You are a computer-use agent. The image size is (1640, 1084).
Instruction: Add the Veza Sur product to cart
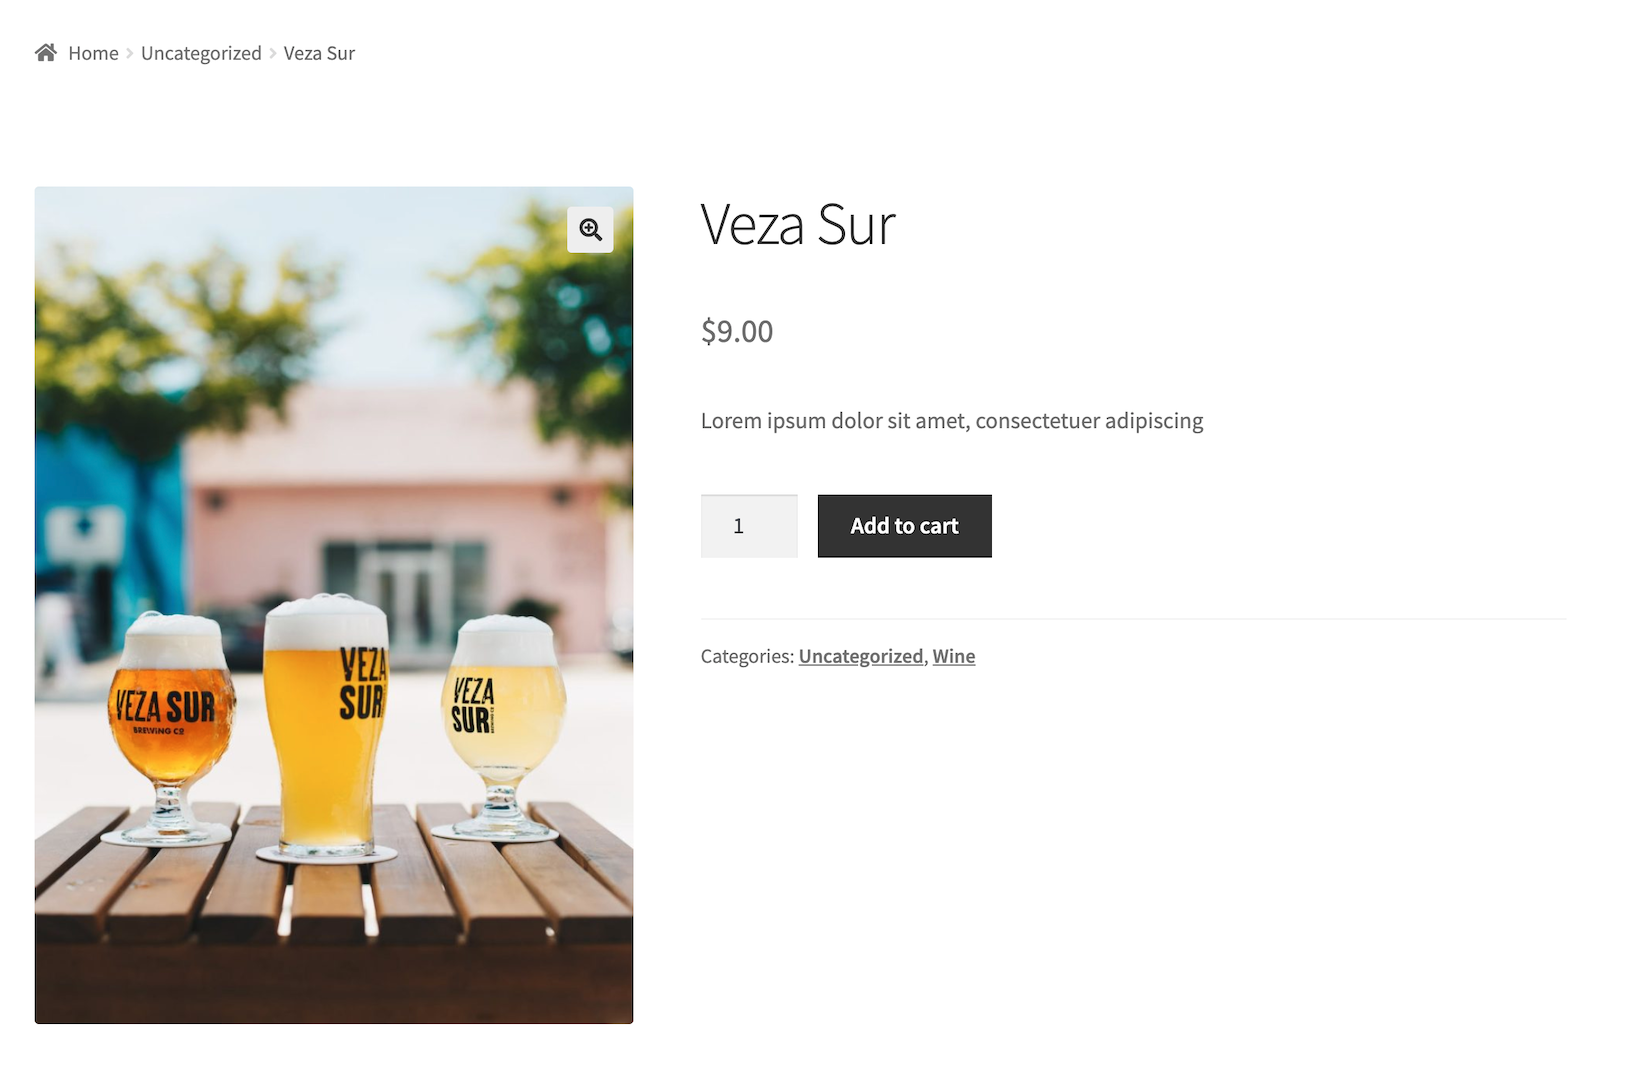coord(905,526)
